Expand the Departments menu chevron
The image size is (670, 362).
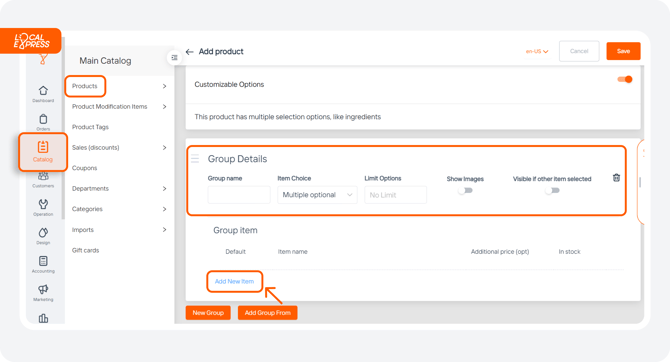click(x=165, y=188)
